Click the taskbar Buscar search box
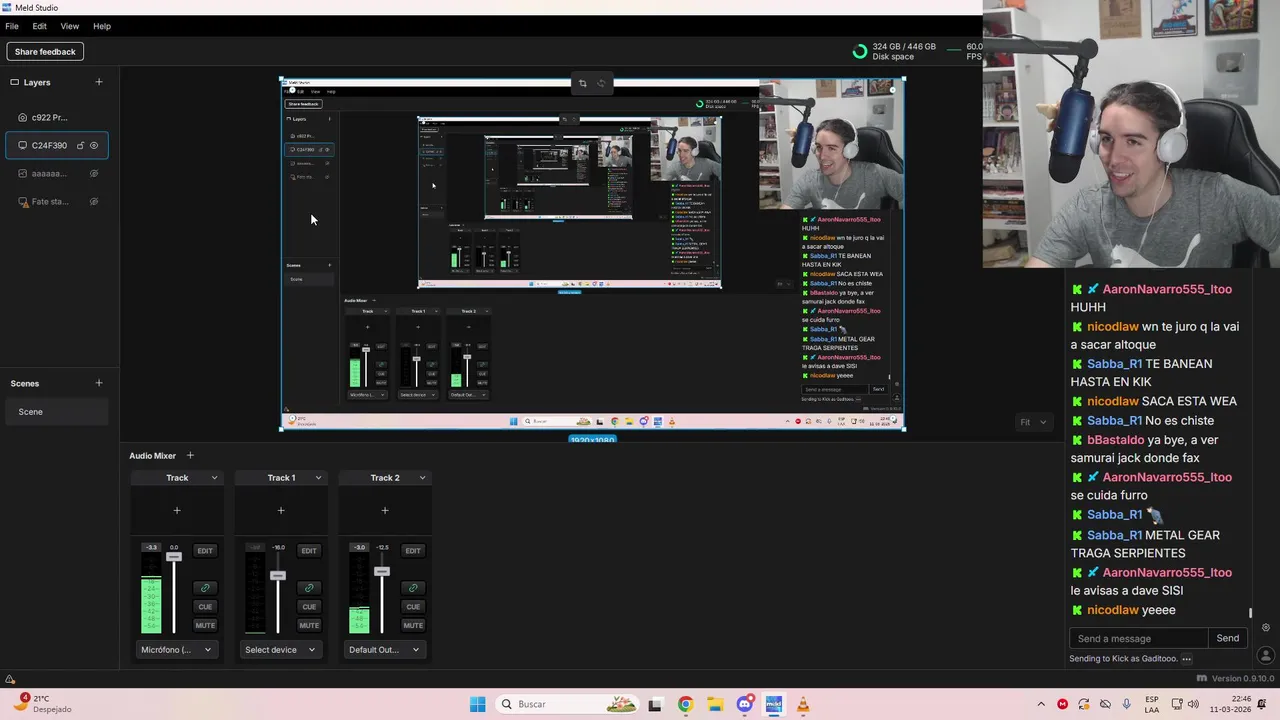The width and height of the screenshot is (1280, 720). point(568,704)
